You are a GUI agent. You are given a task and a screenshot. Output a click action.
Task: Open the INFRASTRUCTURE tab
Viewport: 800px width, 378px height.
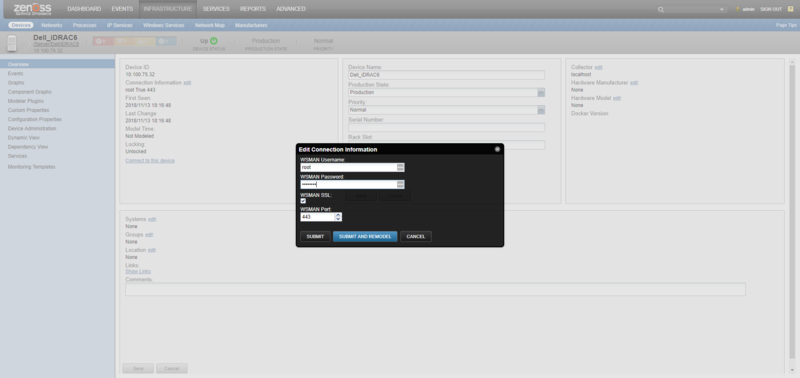(168, 9)
